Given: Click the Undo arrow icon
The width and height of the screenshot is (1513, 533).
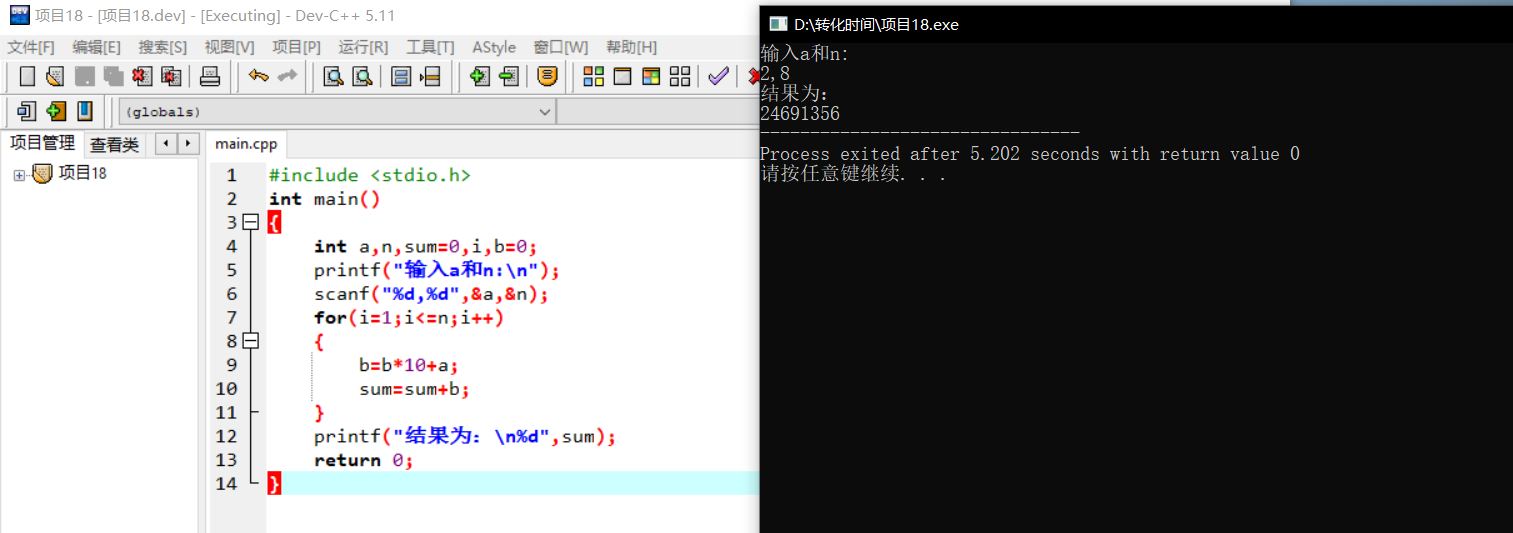Looking at the screenshot, I should (x=258, y=76).
